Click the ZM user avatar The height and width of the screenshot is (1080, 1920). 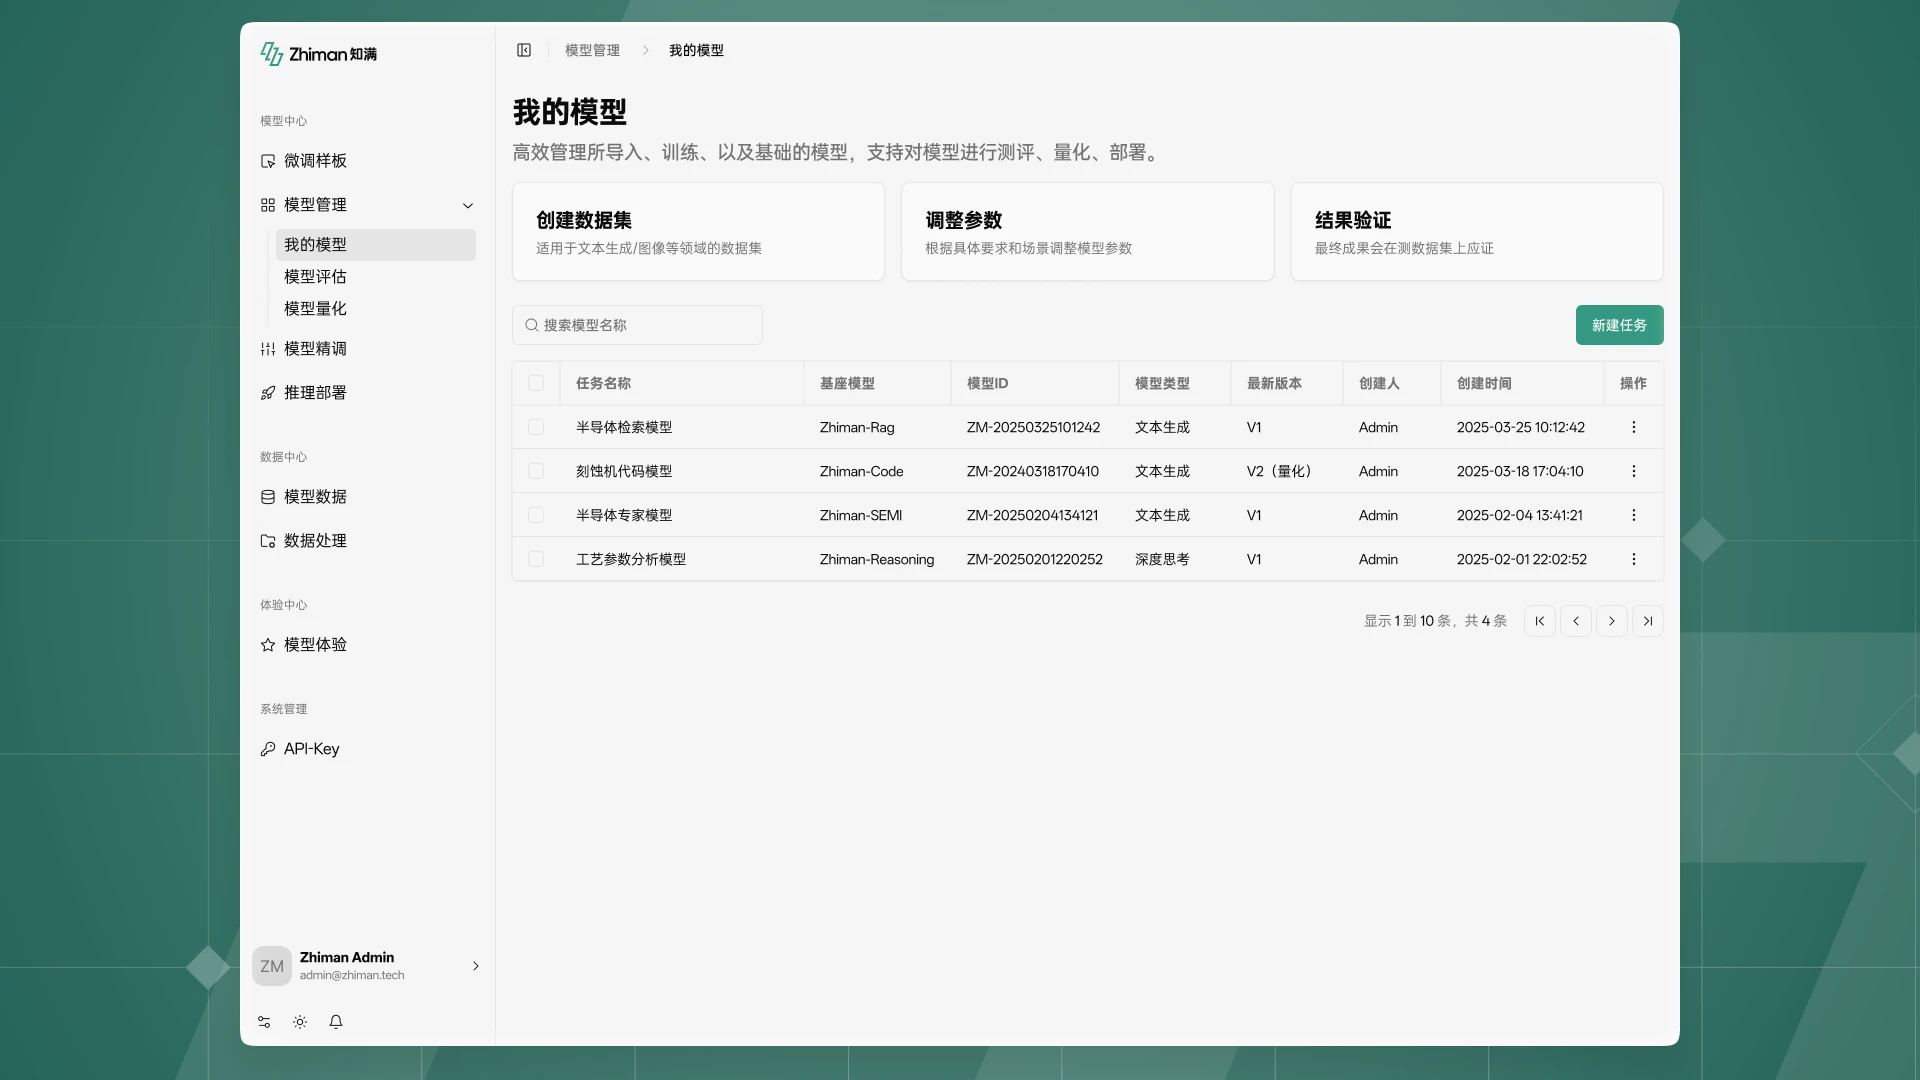[272, 966]
